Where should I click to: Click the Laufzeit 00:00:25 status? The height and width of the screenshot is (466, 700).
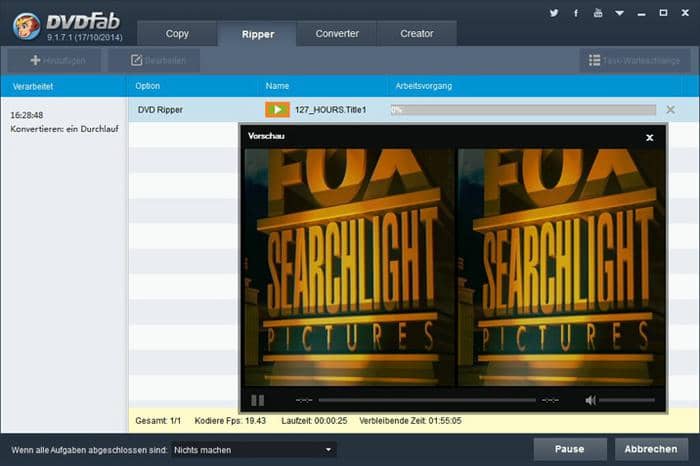tap(314, 420)
